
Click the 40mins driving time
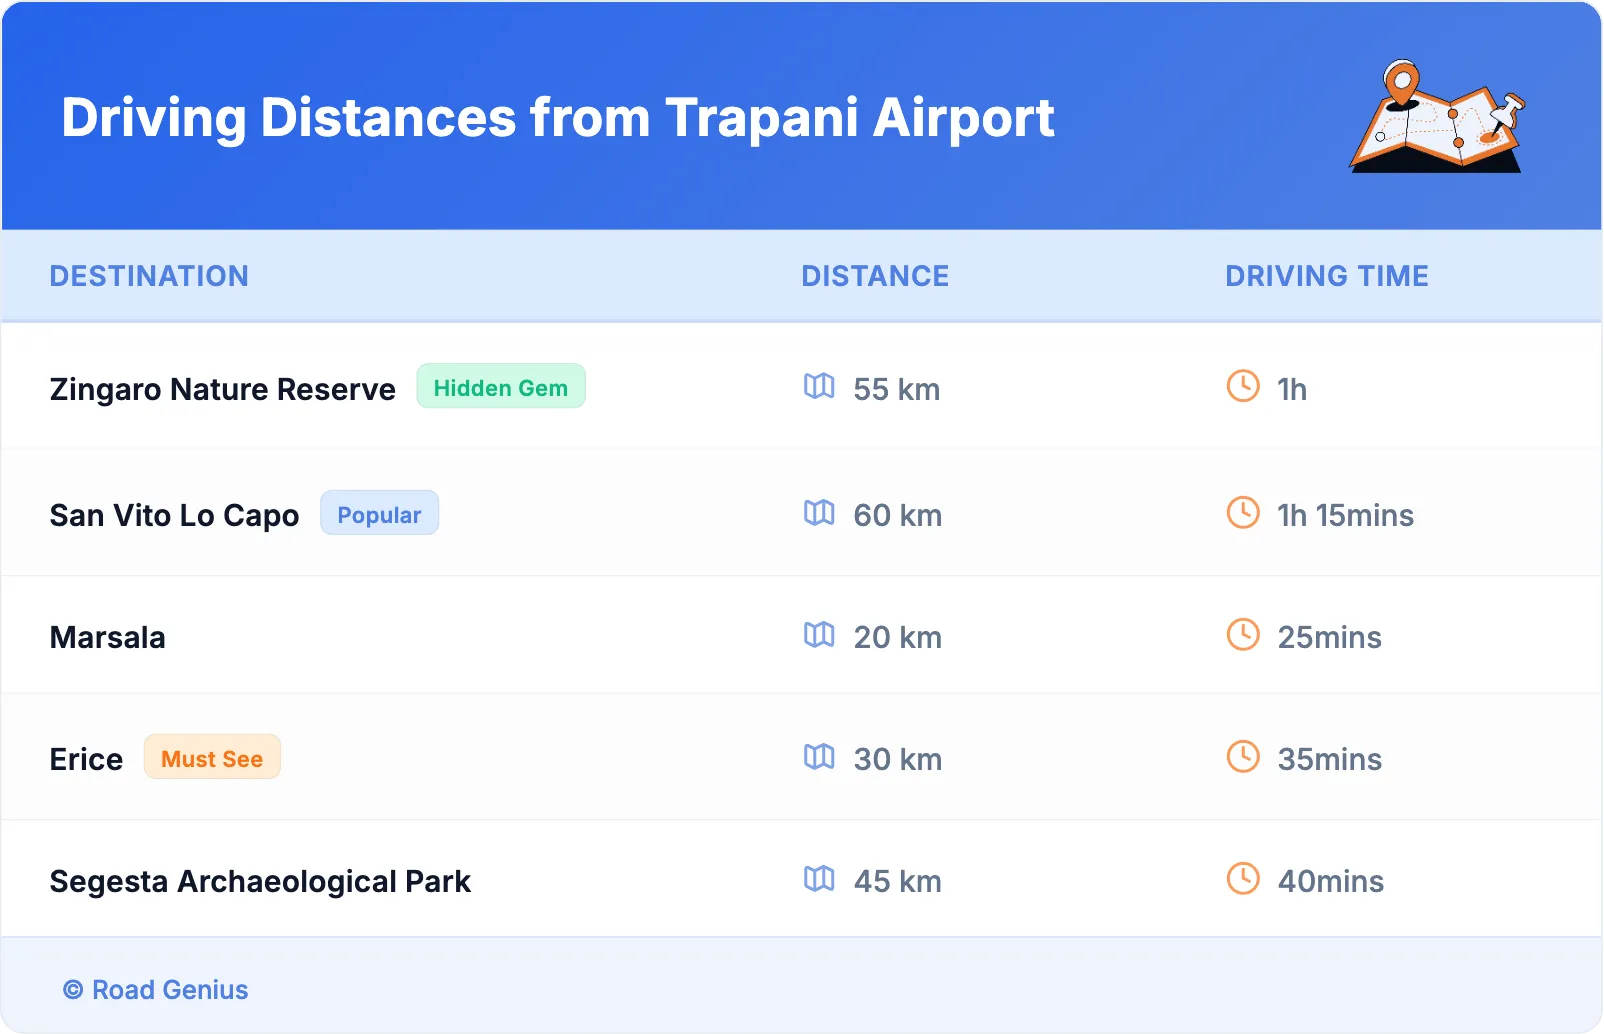(x=1331, y=881)
